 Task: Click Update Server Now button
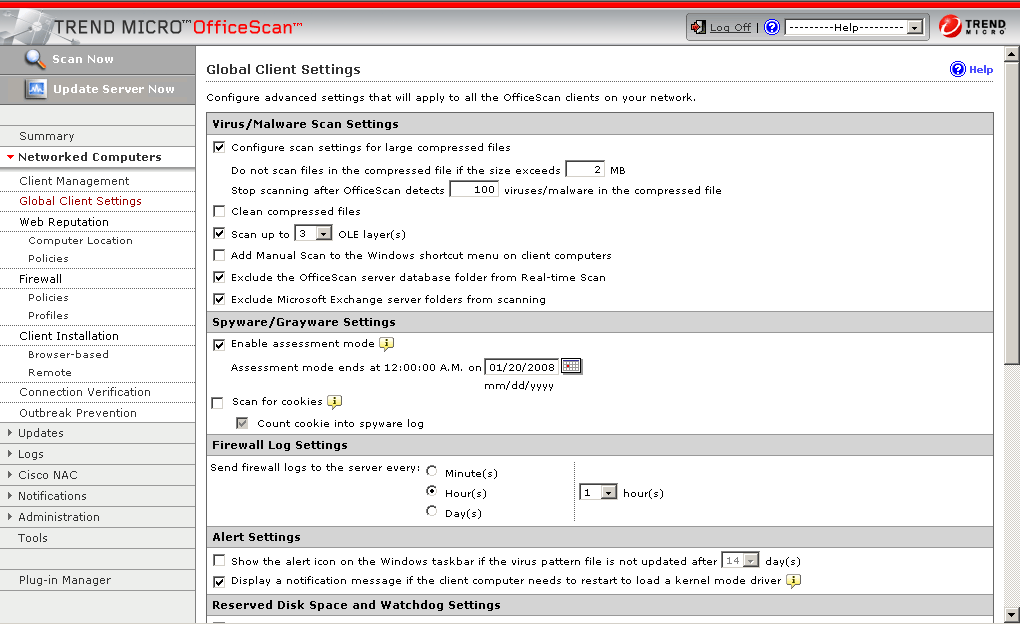coord(98,89)
